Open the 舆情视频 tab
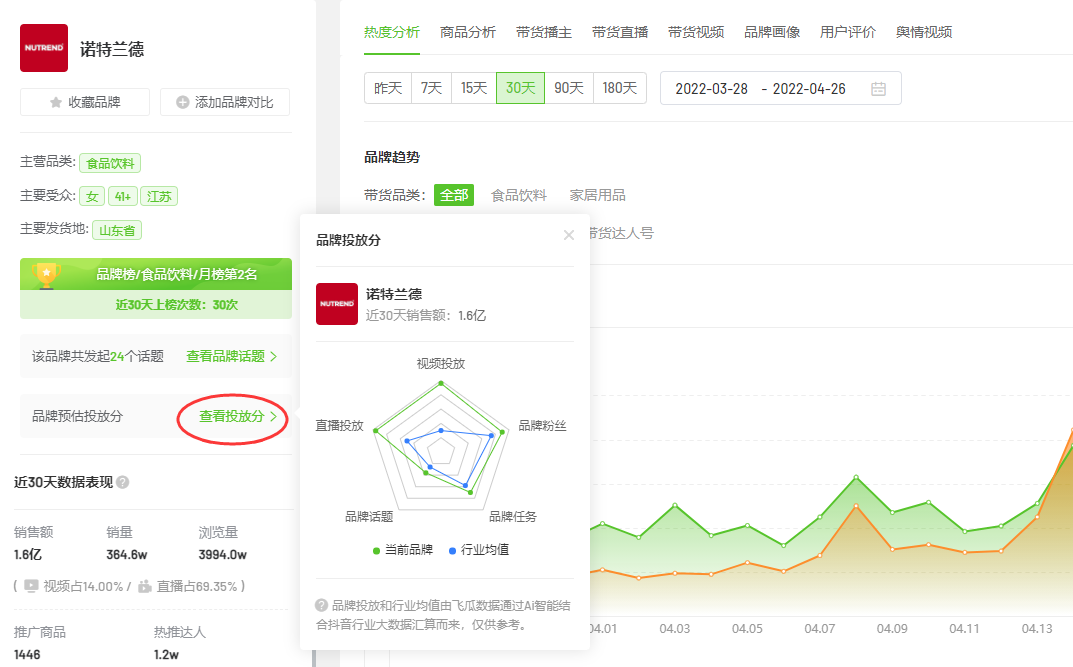The width and height of the screenshot is (1073, 667). click(x=923, y=32)
